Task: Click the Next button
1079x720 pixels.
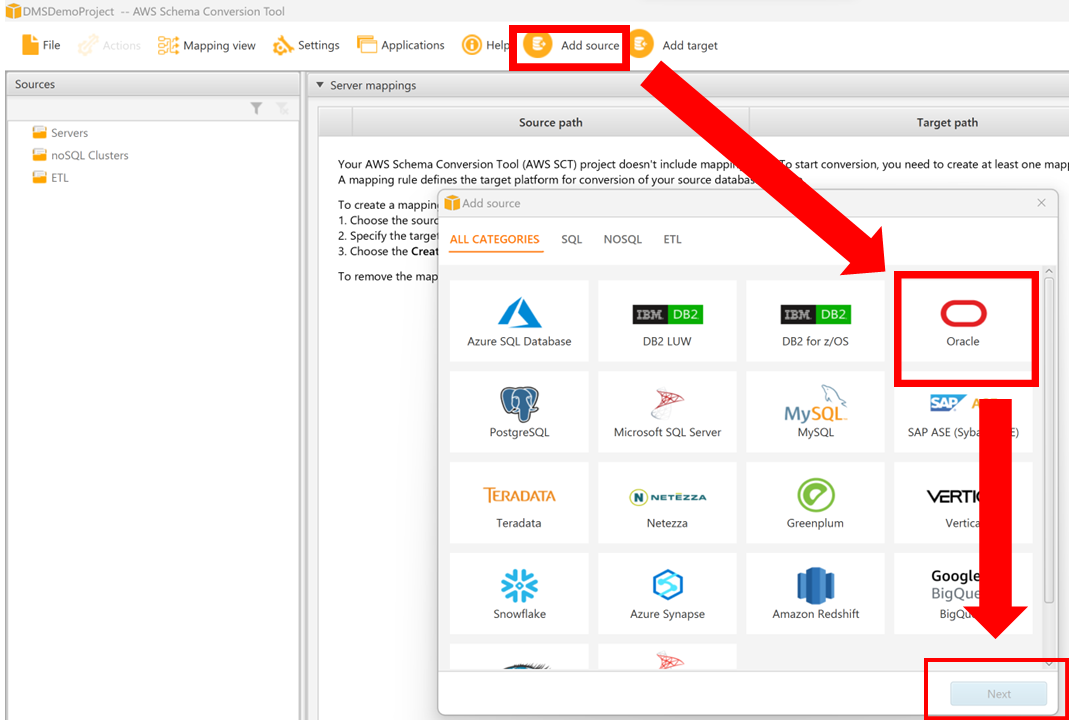Action: tap(998, 694)
